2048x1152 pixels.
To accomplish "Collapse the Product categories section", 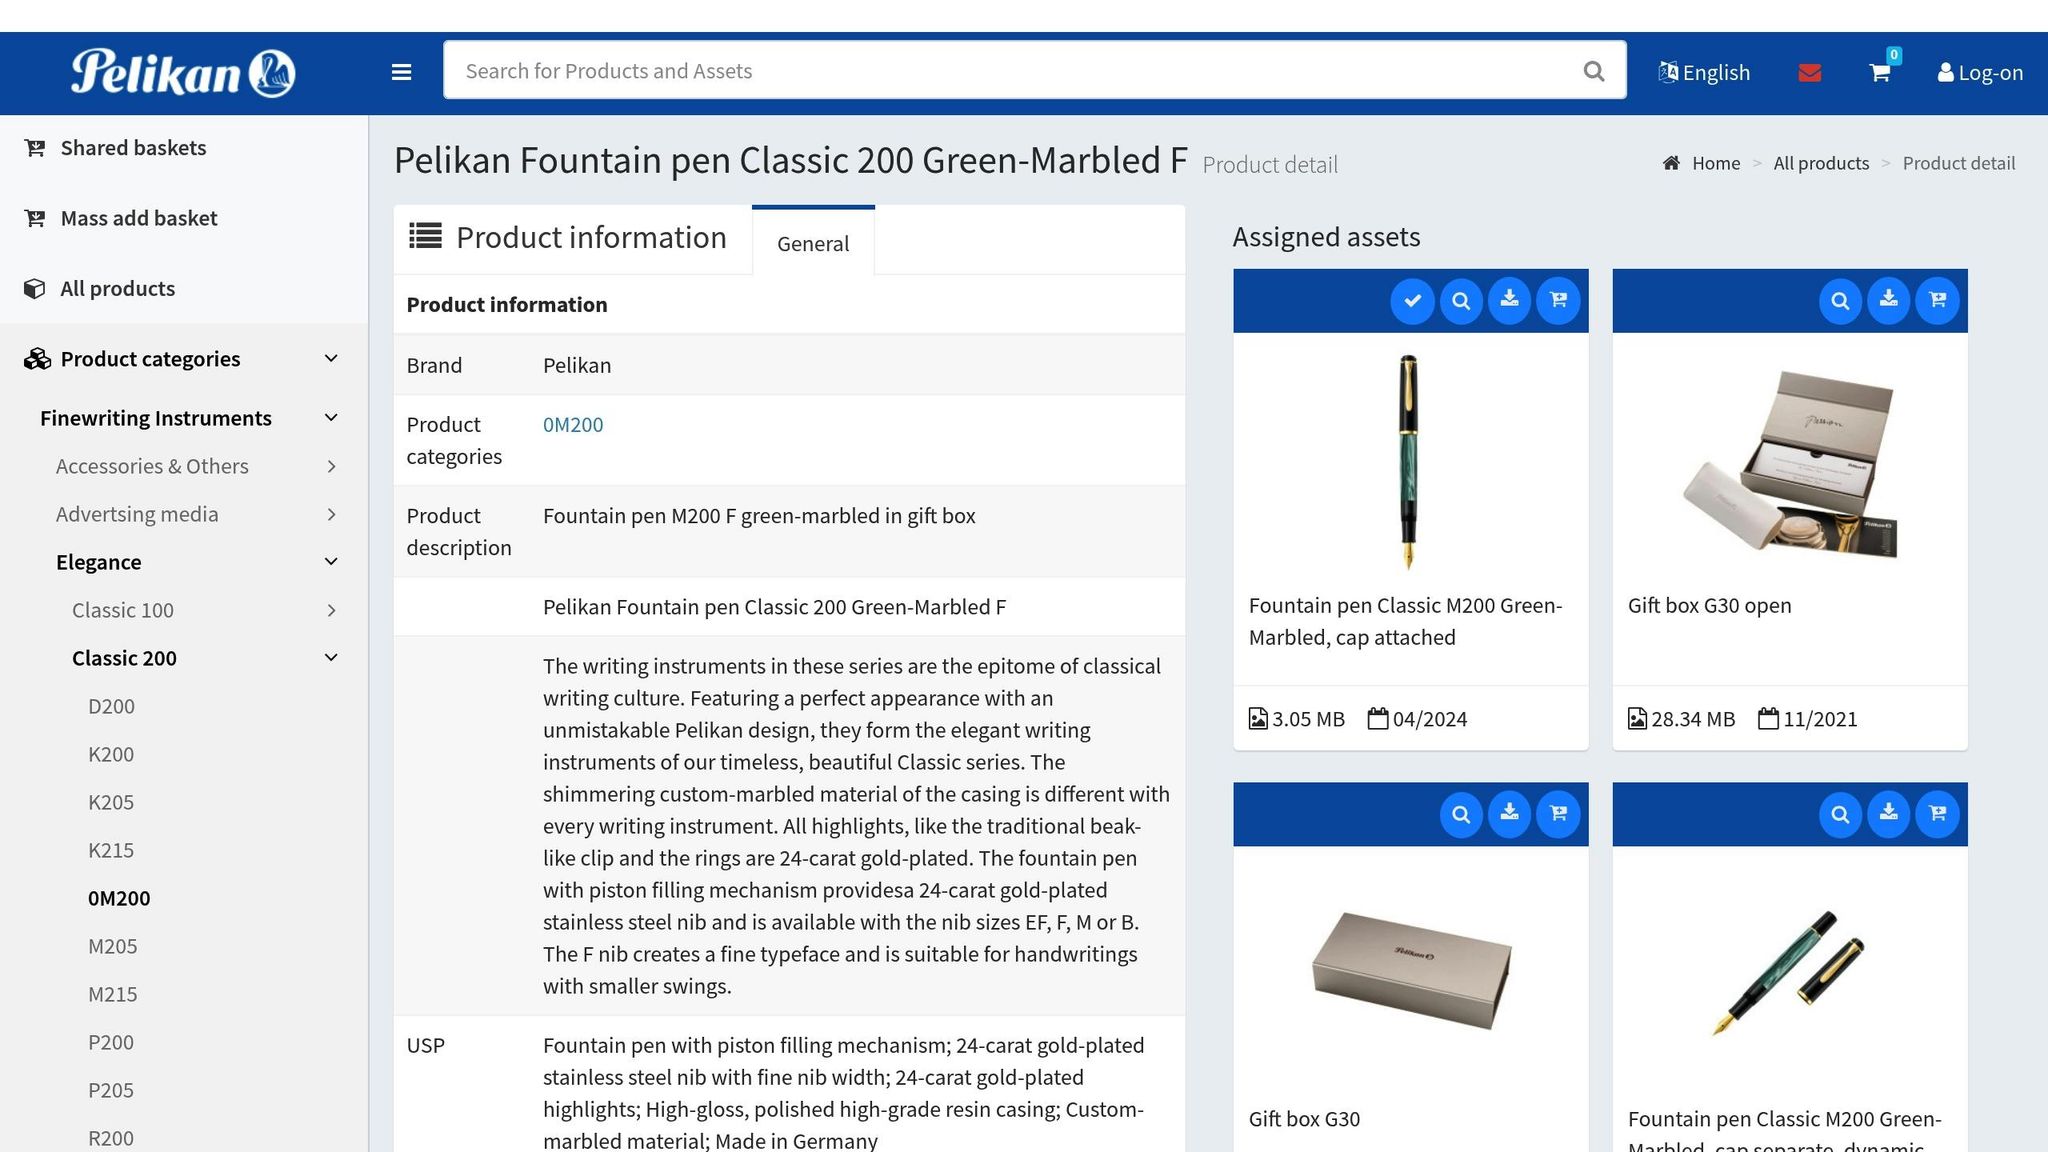I will 331,359.
